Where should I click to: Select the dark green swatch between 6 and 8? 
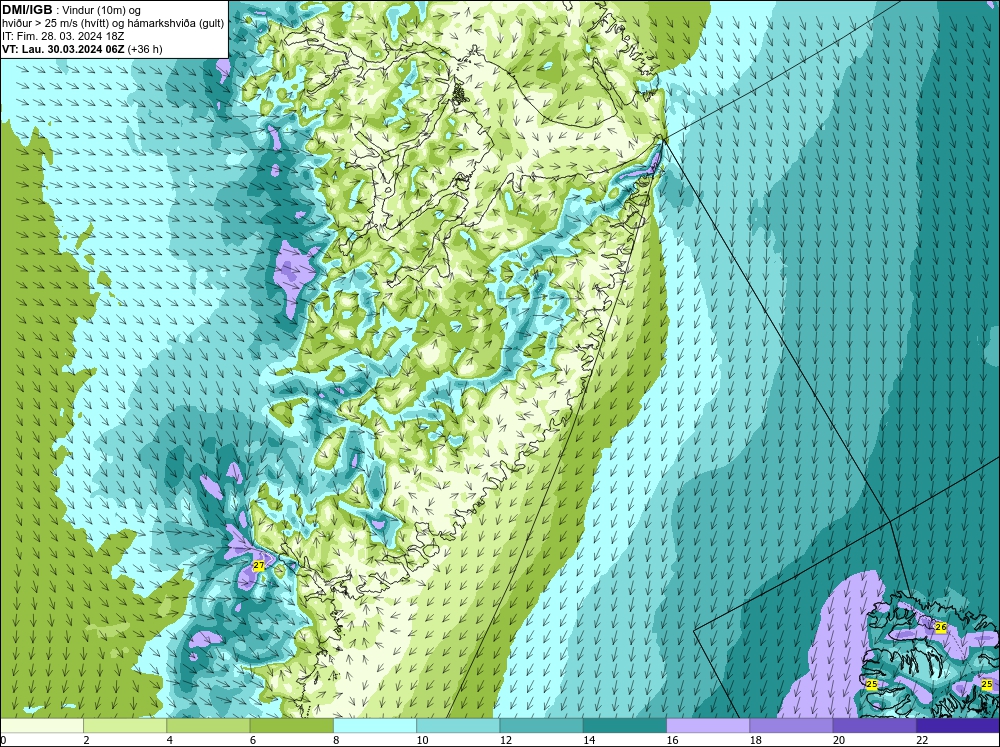tap(291, 726)
